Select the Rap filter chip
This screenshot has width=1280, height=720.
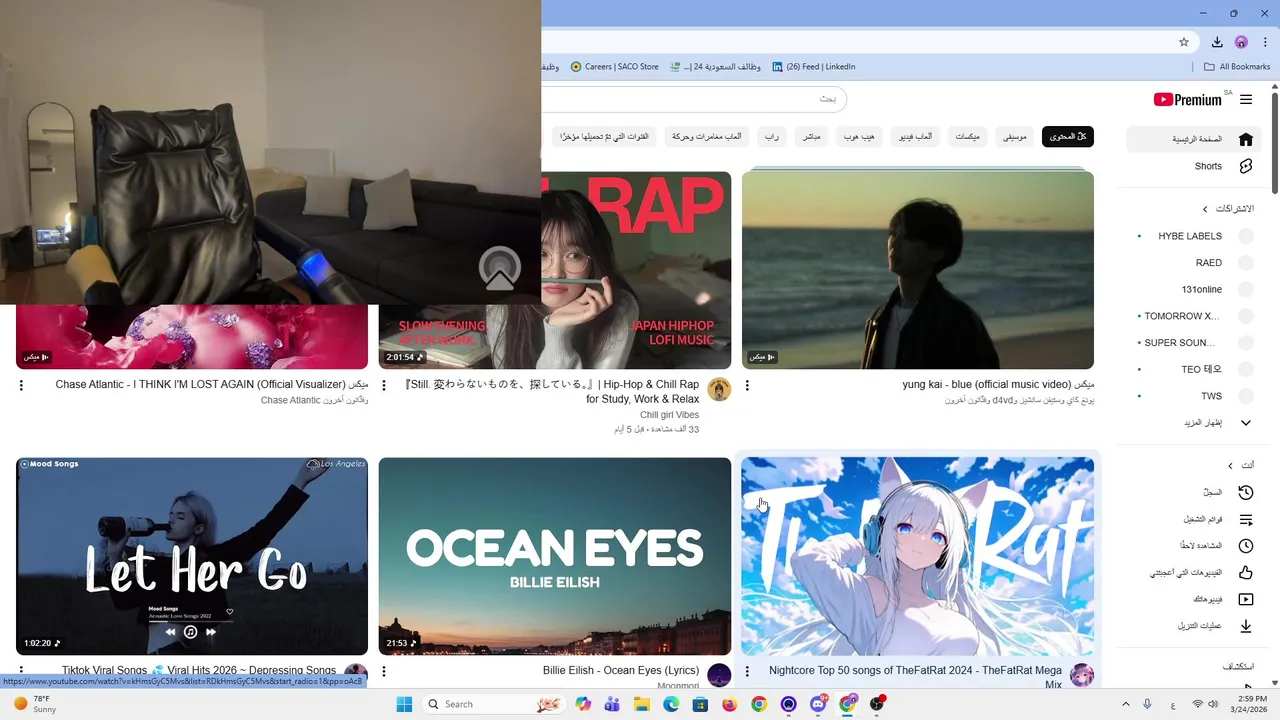point(772,136)
